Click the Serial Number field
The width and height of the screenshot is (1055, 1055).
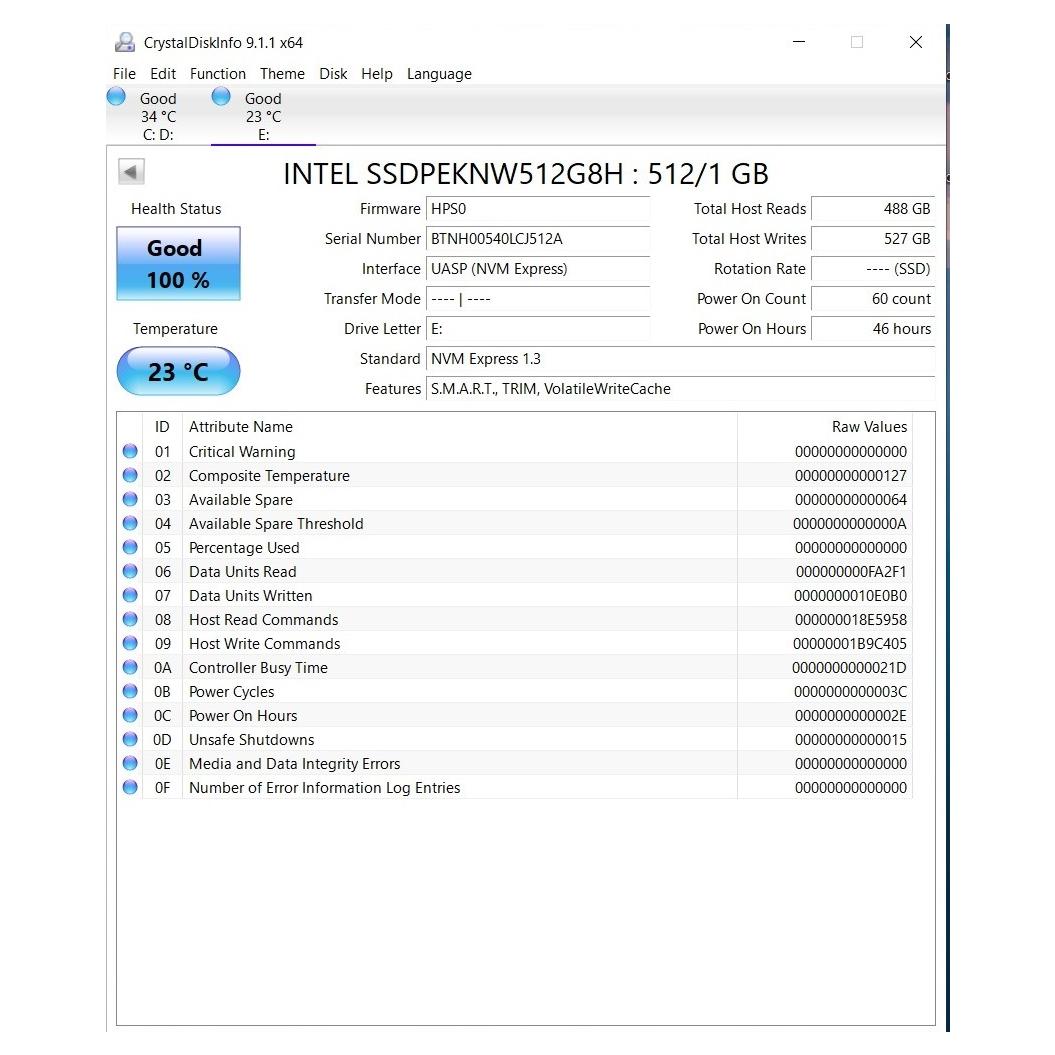538,239
